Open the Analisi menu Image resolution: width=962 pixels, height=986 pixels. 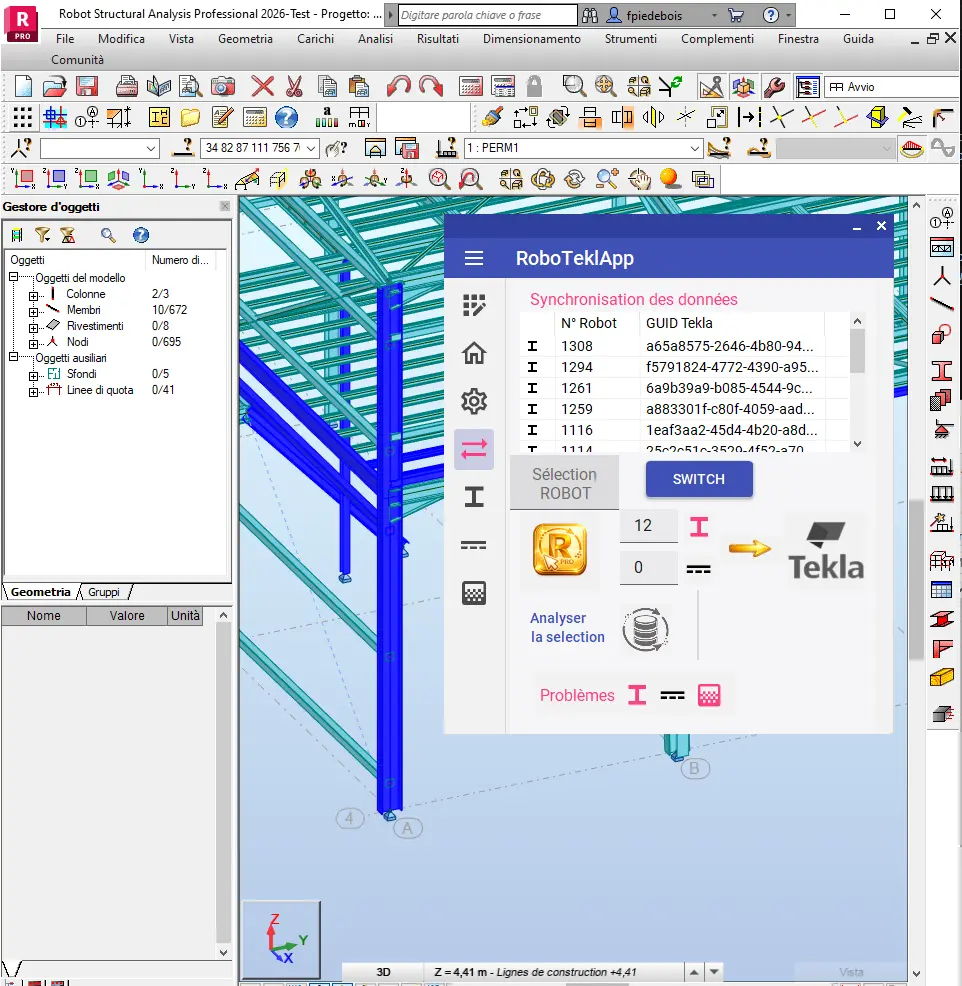[376, 39]
